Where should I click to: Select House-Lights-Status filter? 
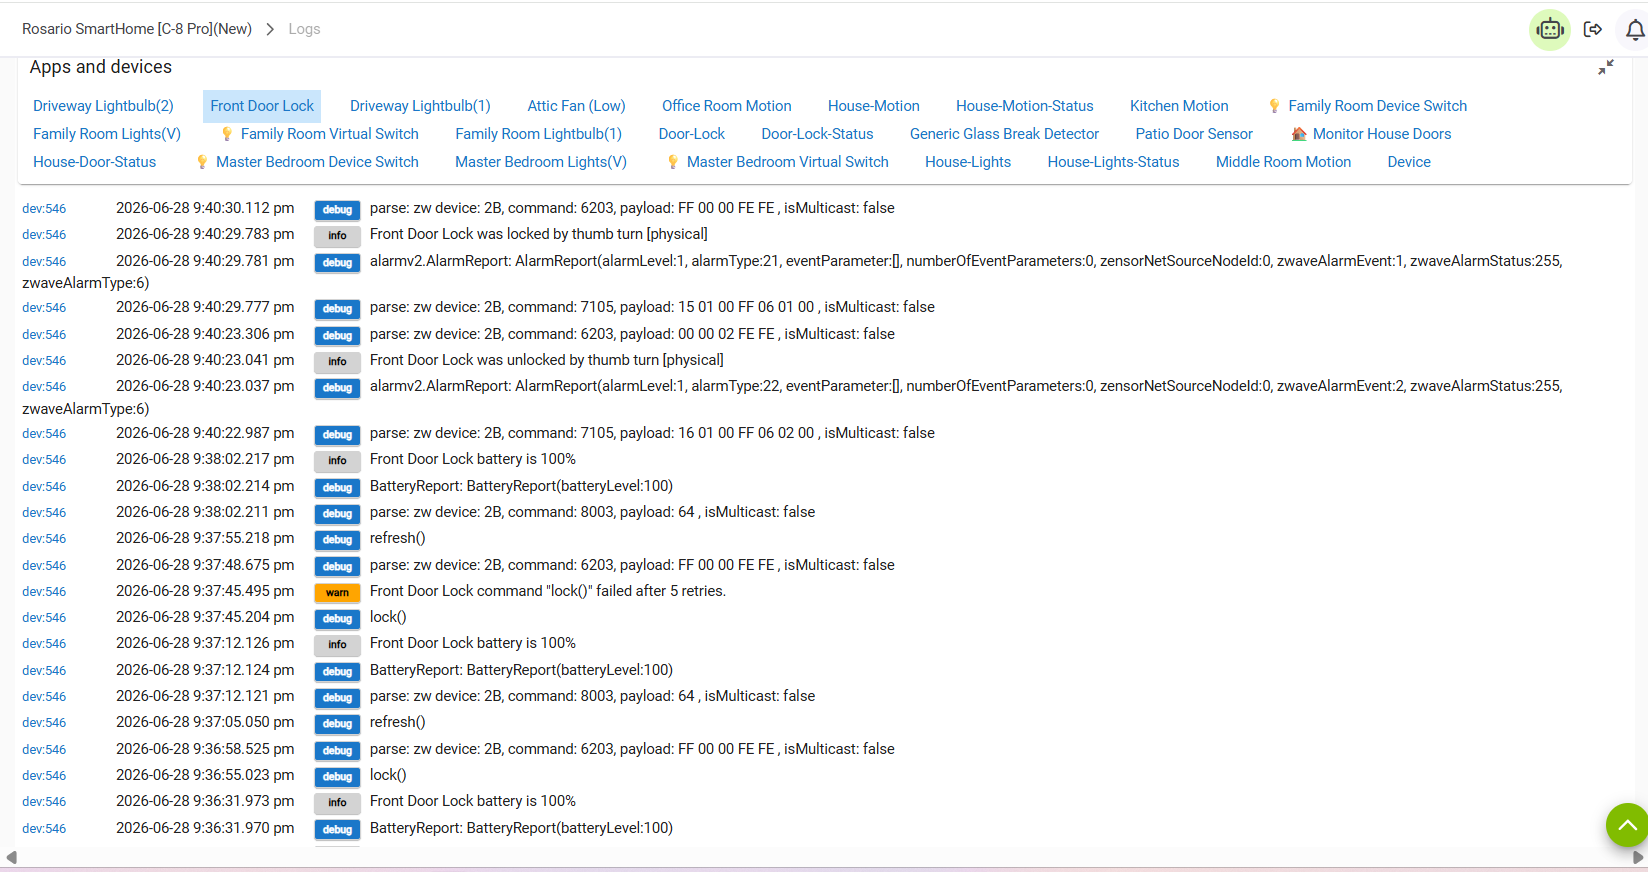[x=1113, y=162]
